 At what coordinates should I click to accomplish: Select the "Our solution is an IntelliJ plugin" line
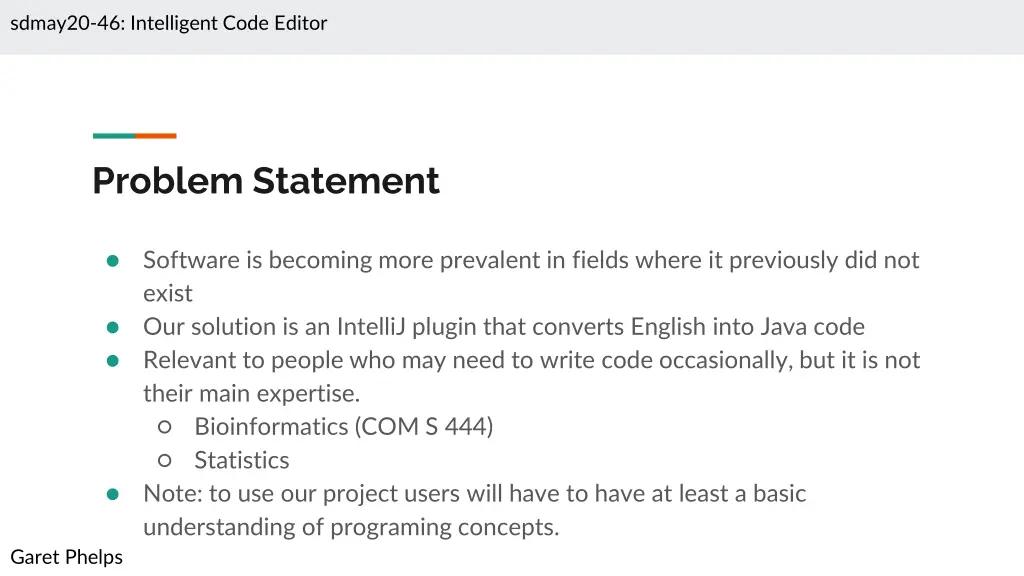[503, 327]
